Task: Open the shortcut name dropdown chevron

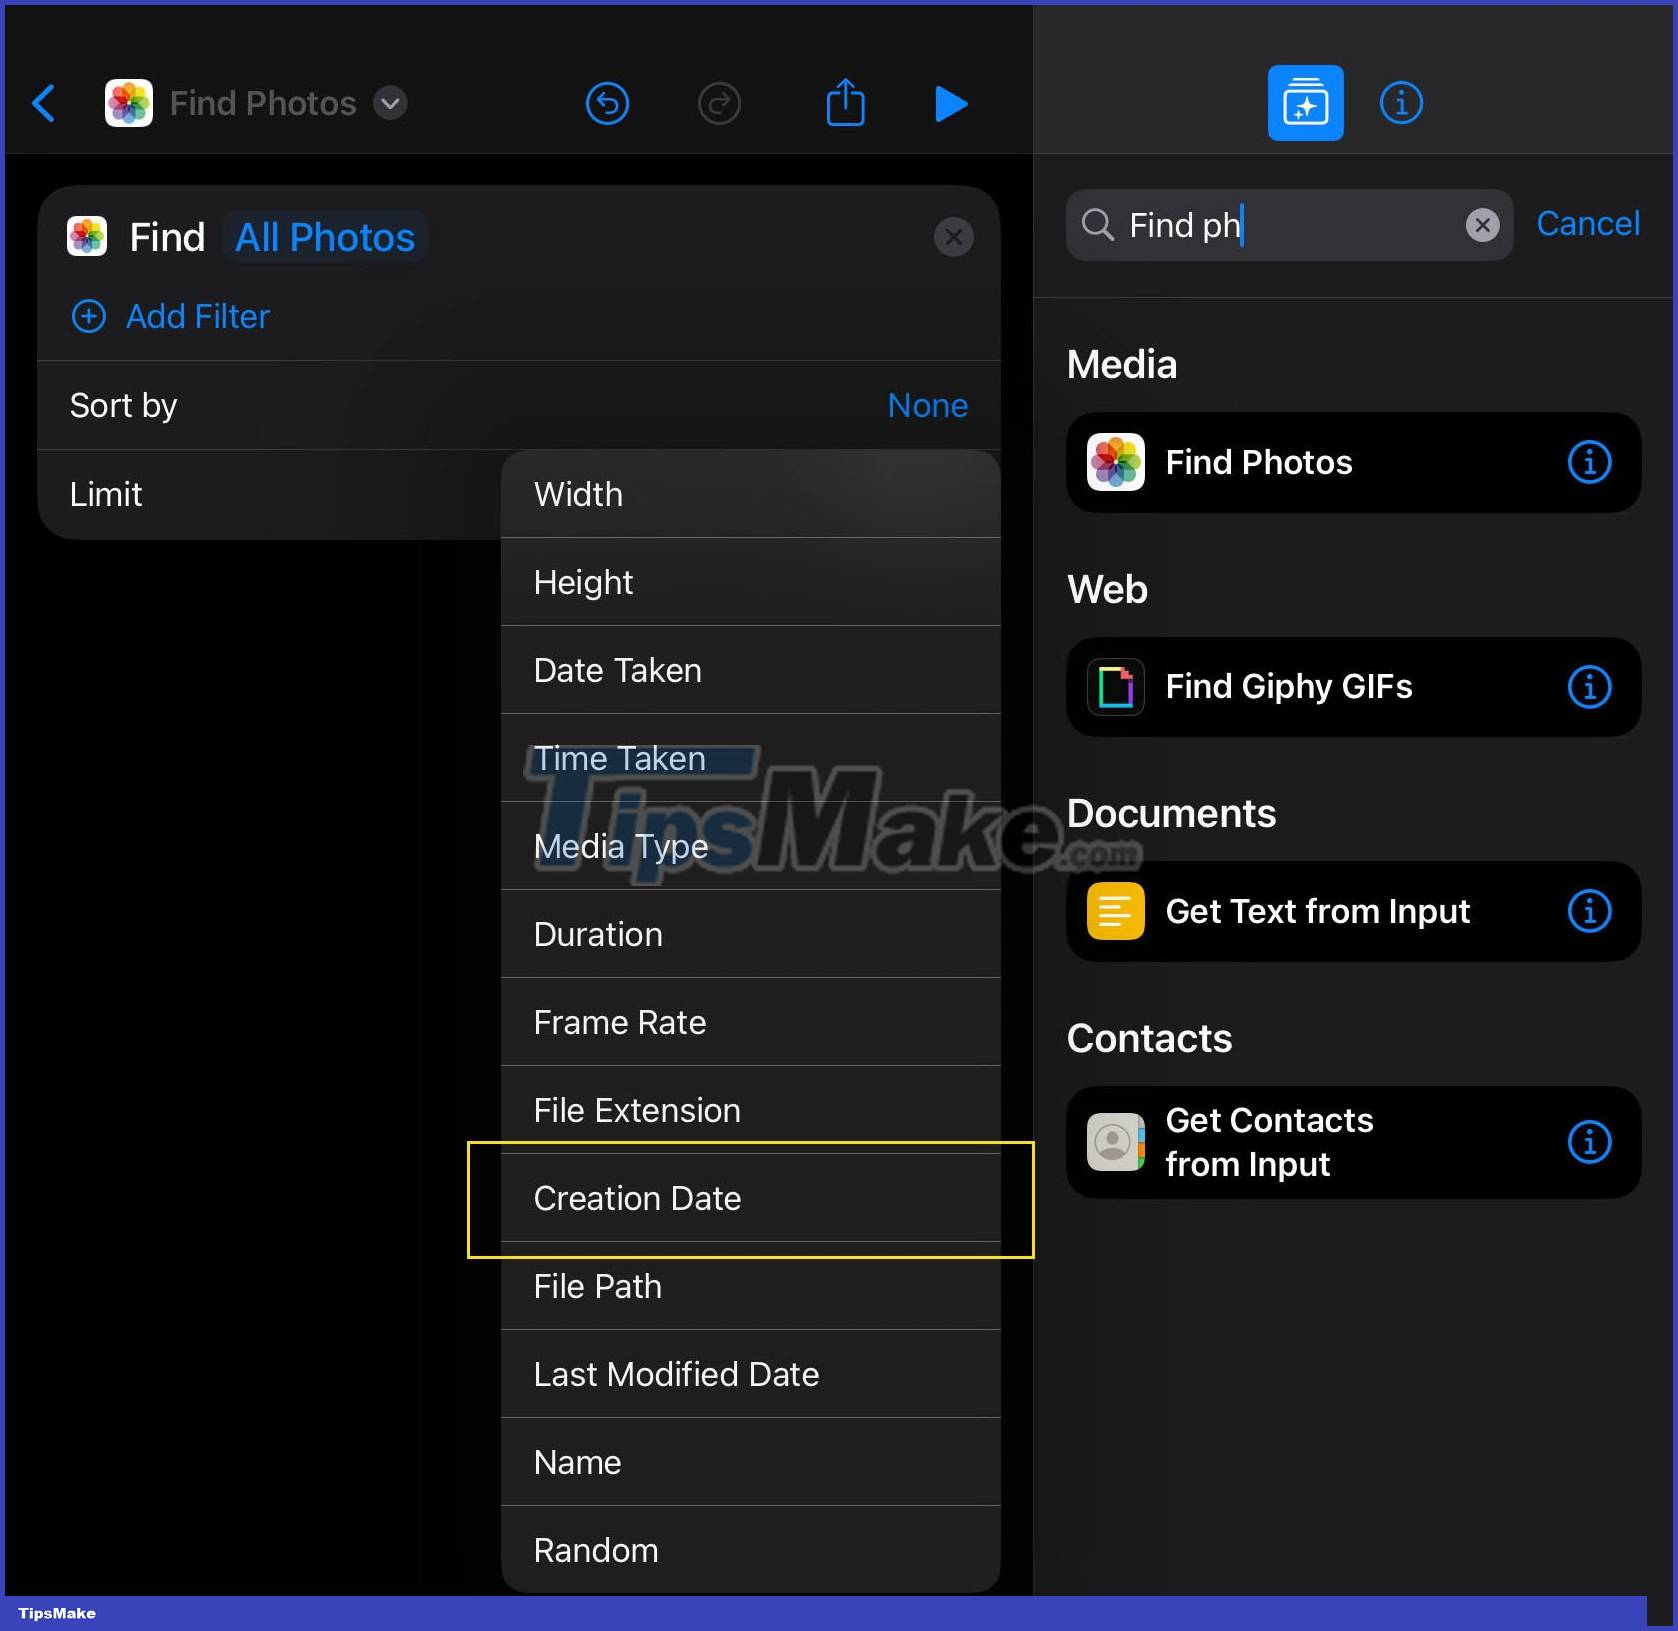Action: [391, 103]
